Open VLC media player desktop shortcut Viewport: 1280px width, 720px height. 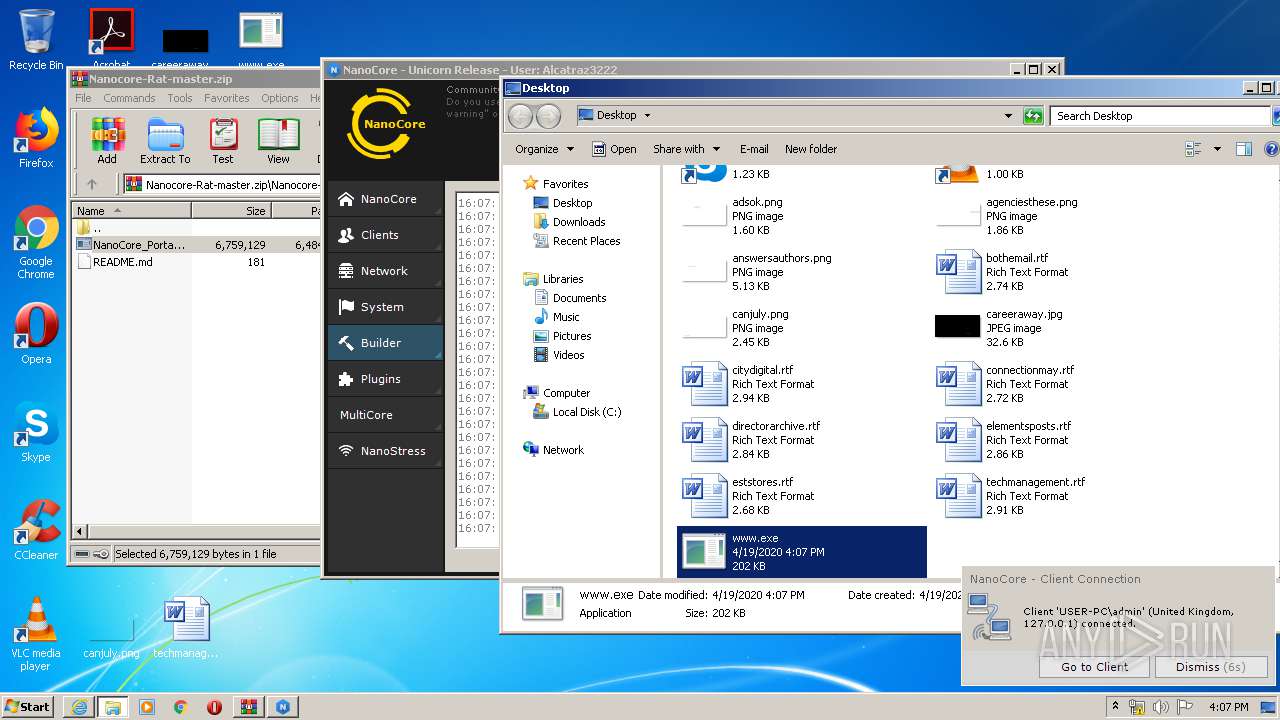(x=36, y=635)
